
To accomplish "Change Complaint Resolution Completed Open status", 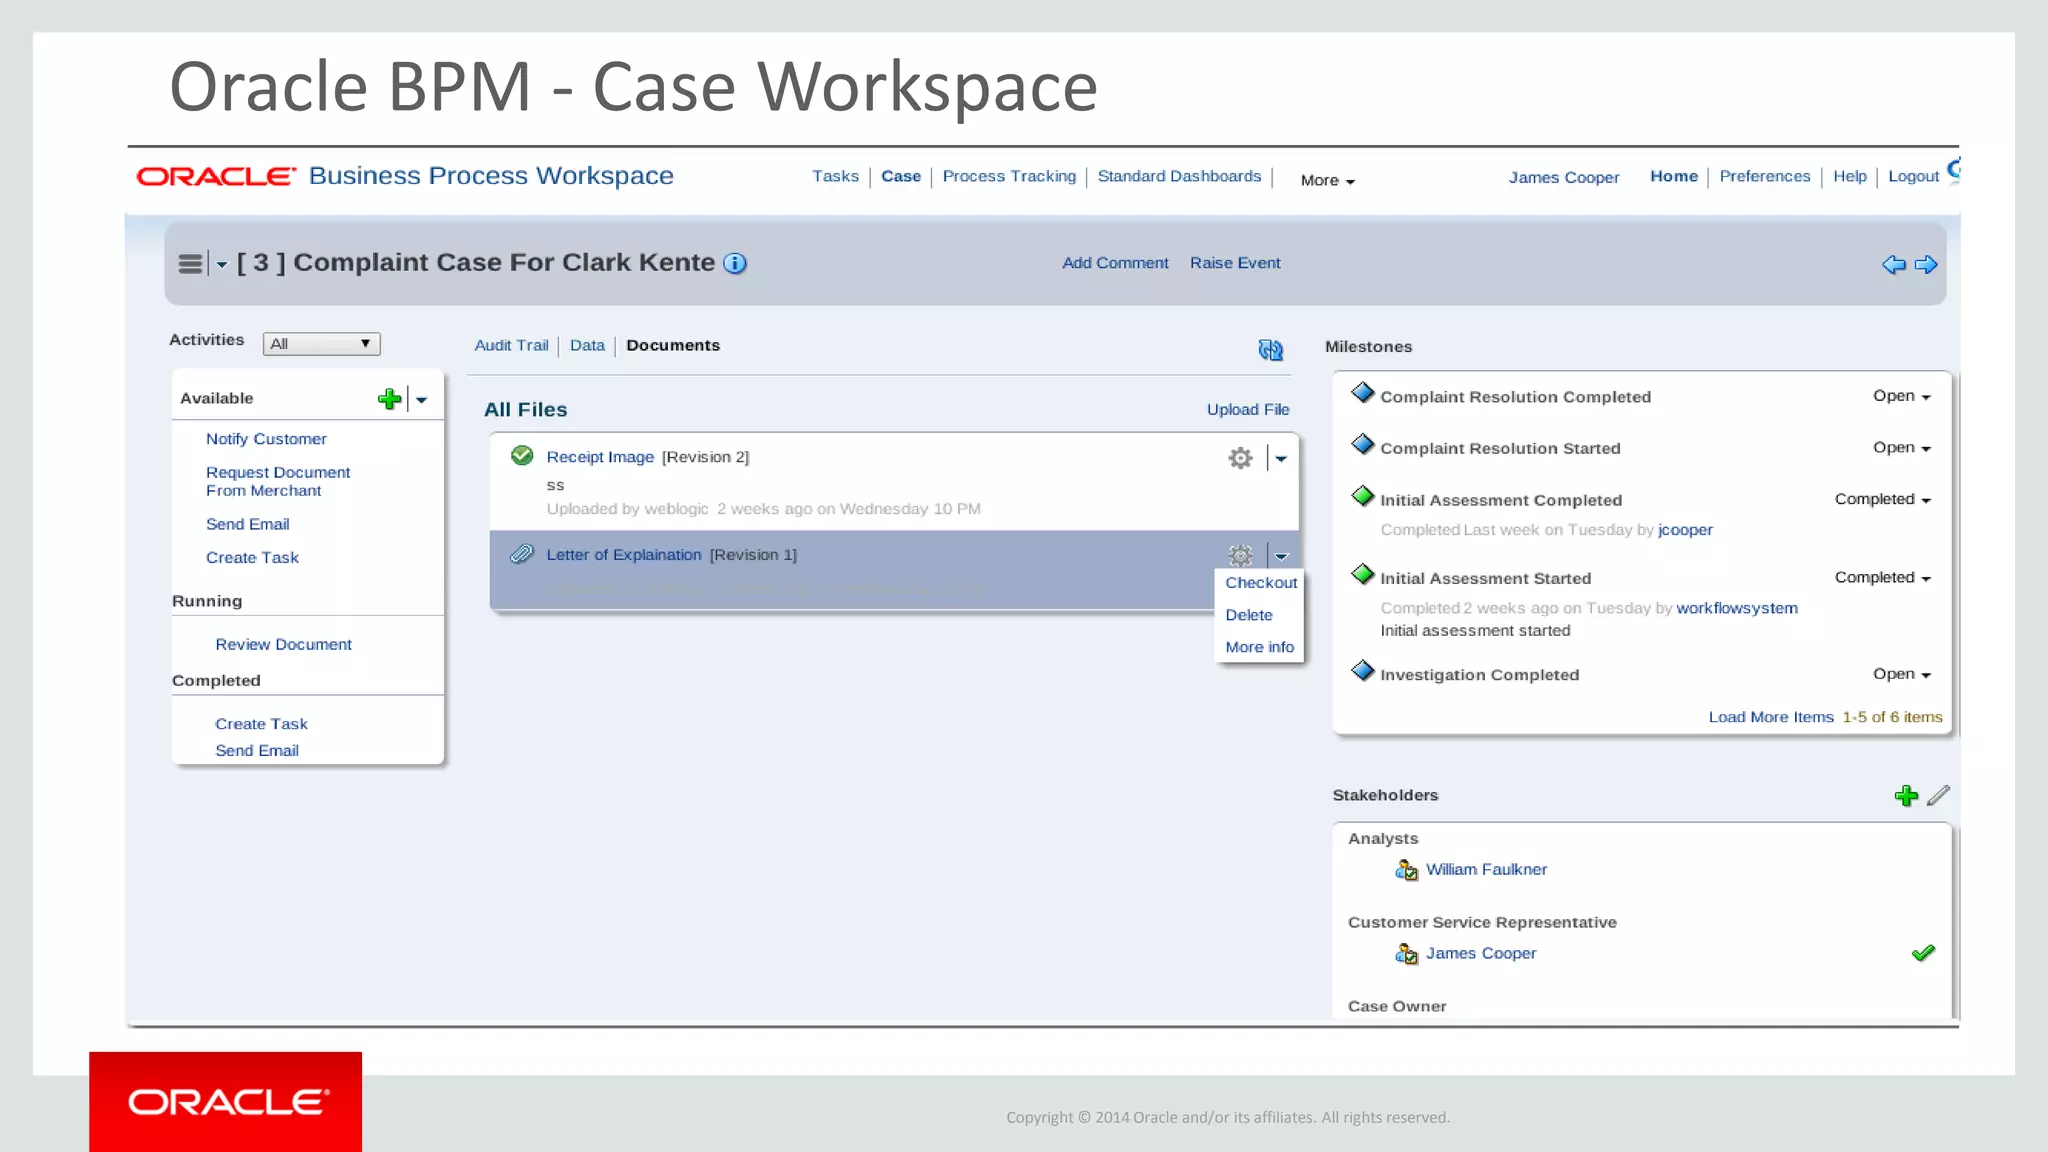I will pyautogui.click(x=1901, y=396).
